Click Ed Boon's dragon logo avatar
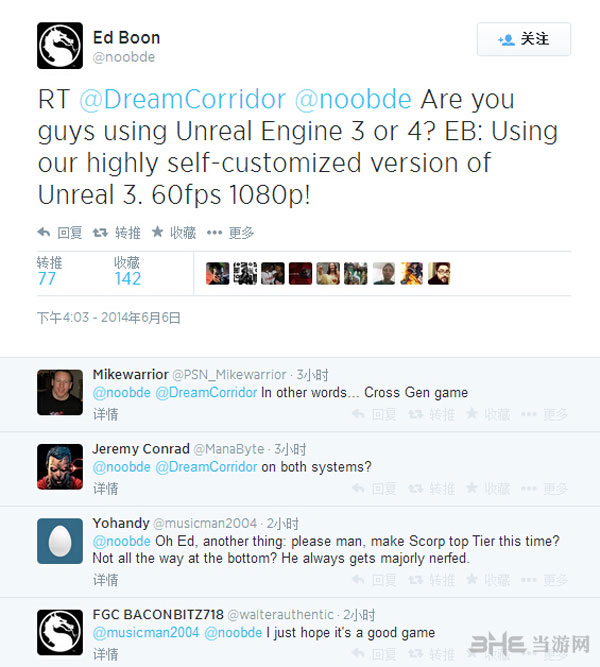Viewport: 600px width, 667px height. (x=59, y=46)
